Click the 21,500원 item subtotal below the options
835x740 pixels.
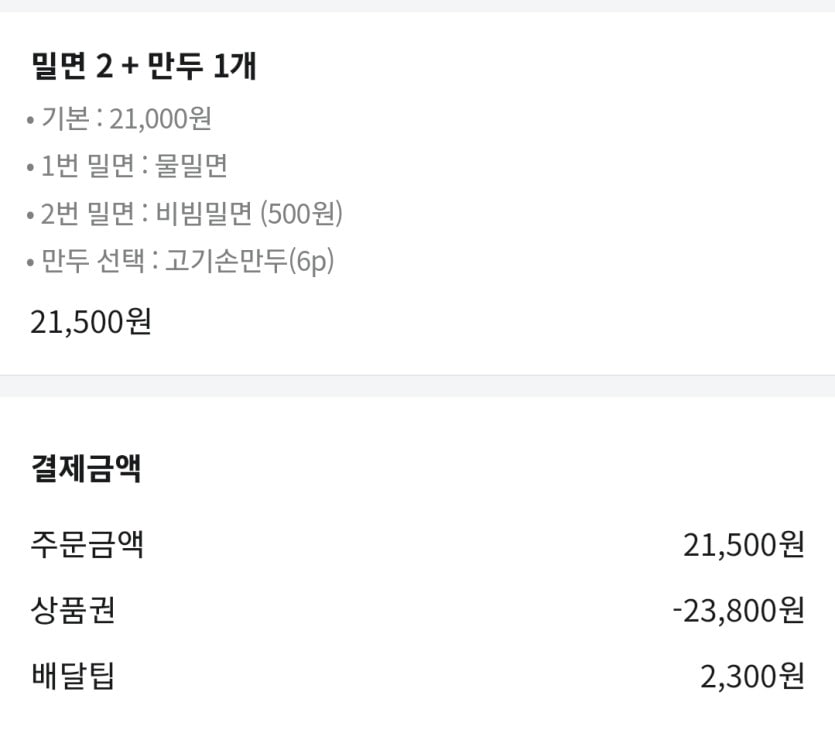[91, 322]
